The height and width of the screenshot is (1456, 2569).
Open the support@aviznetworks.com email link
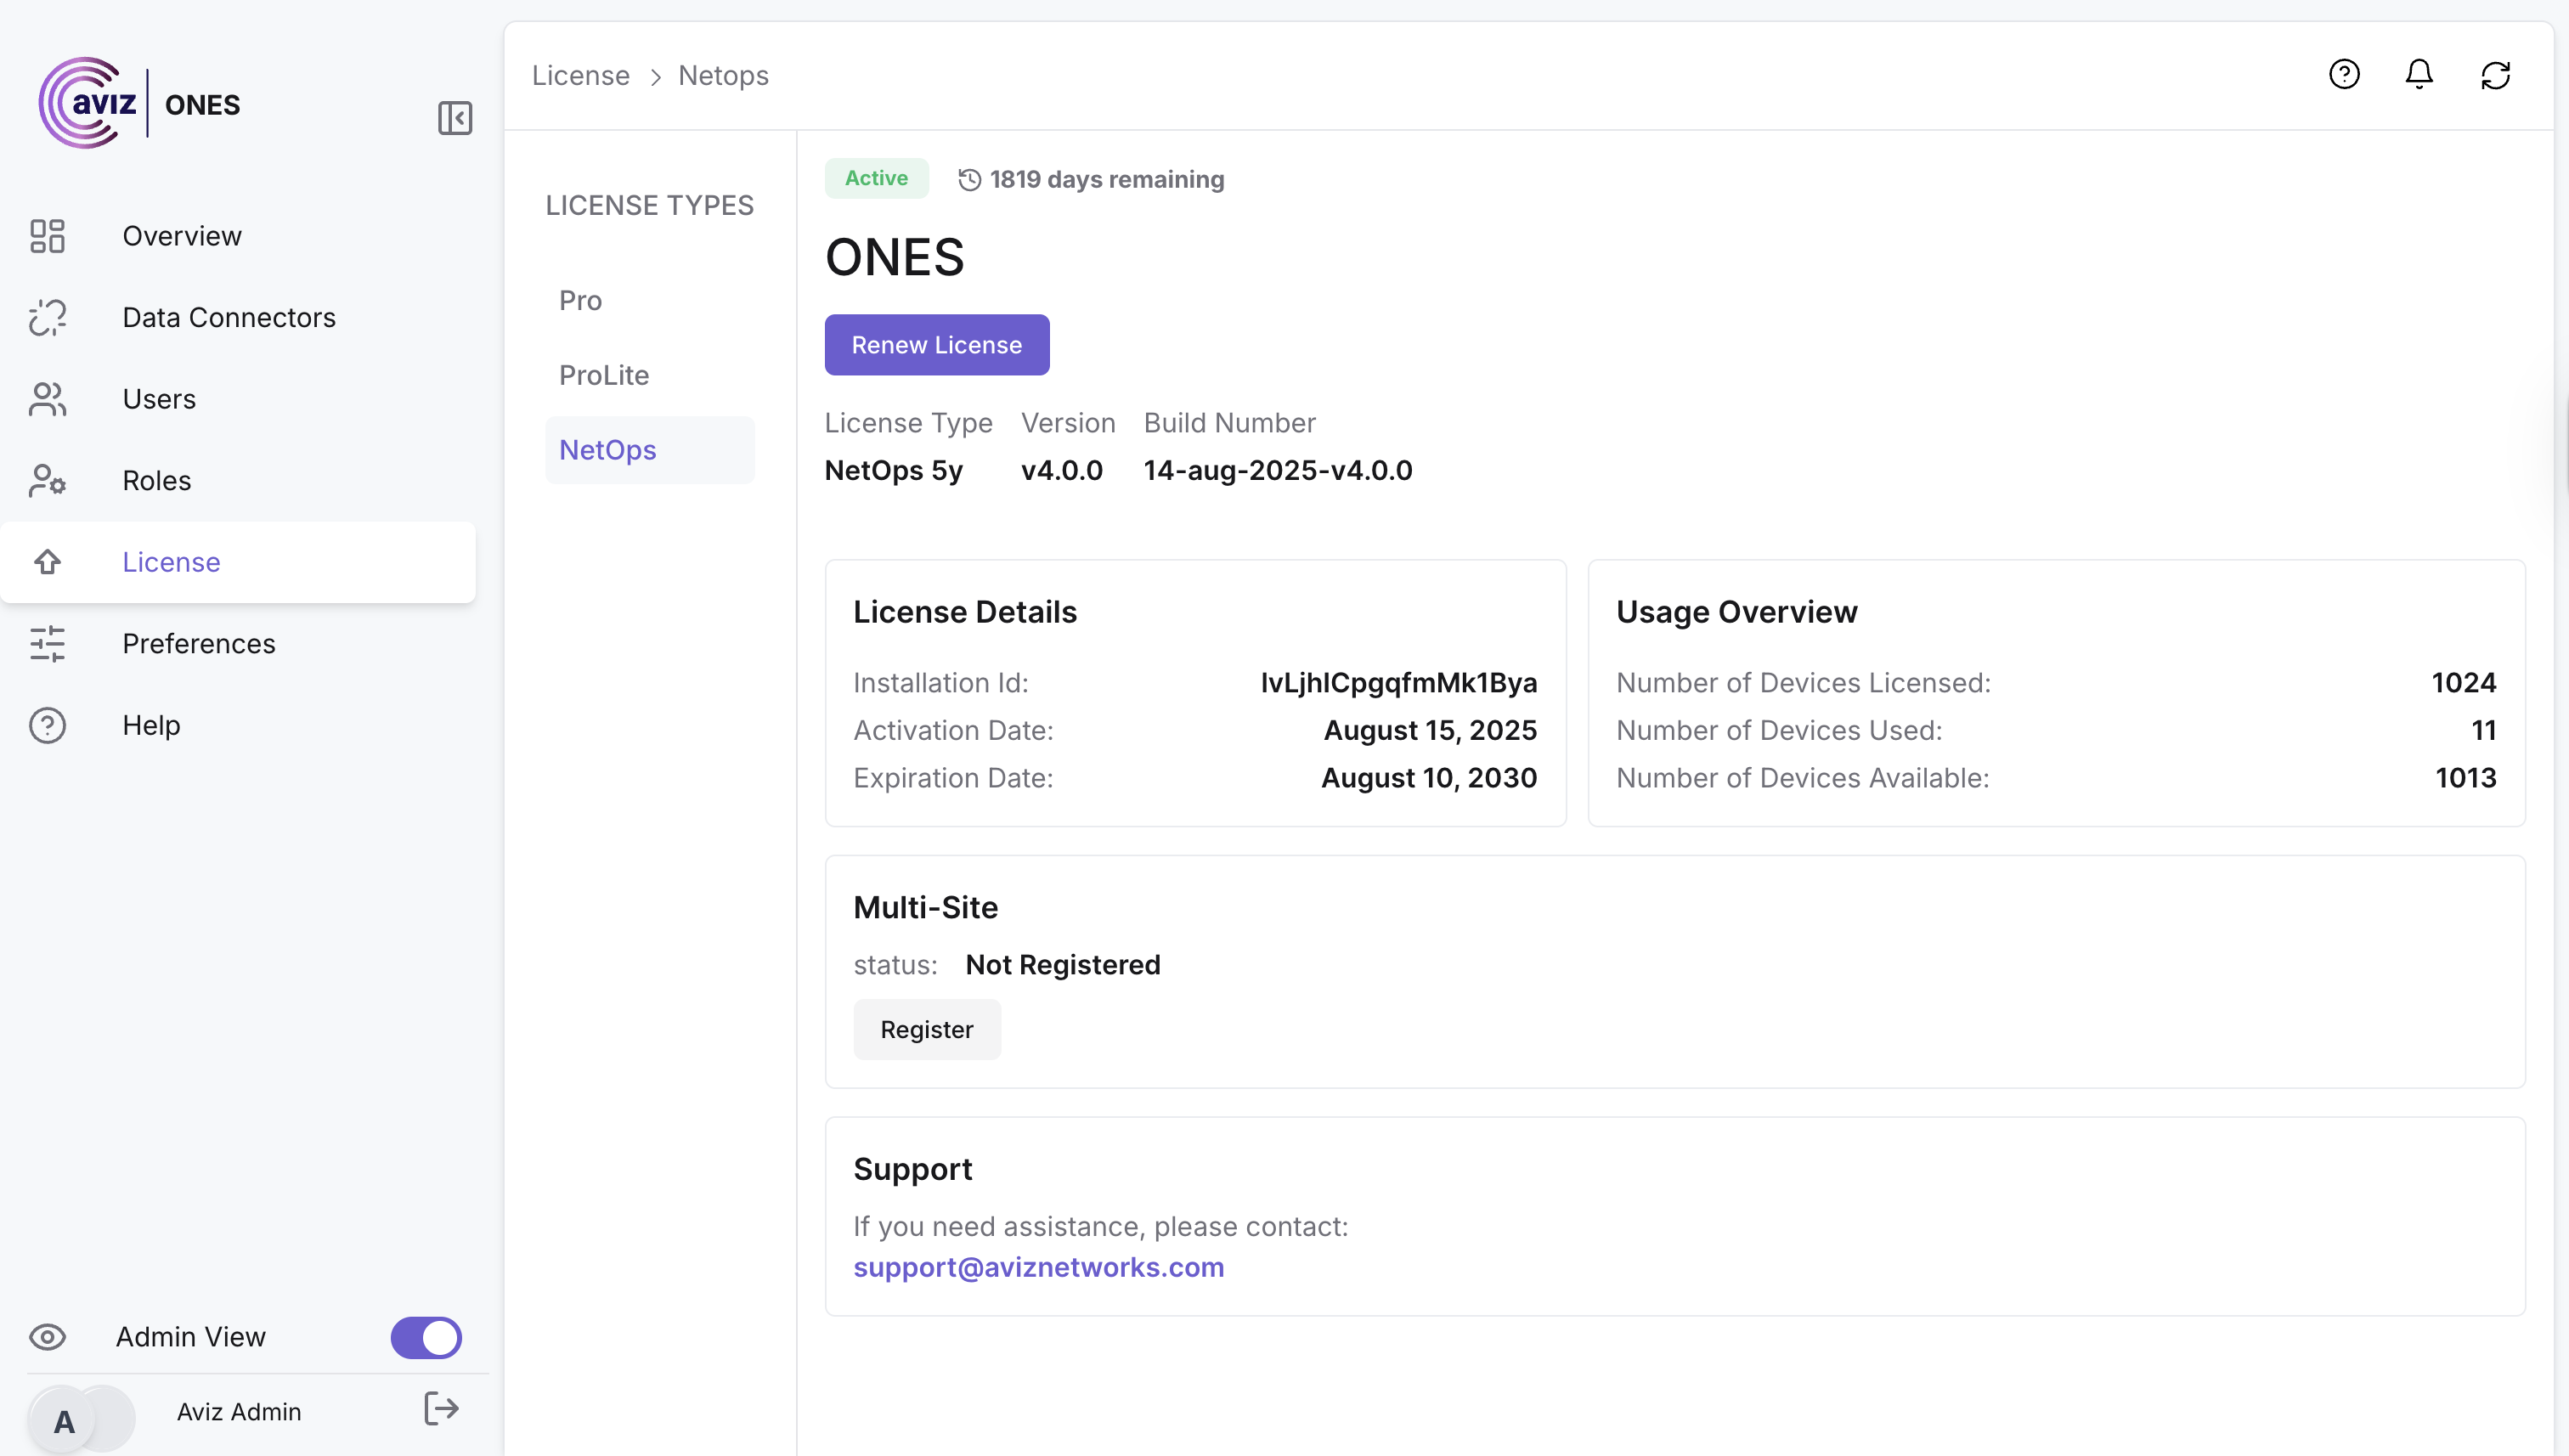pos(1038,1267)
